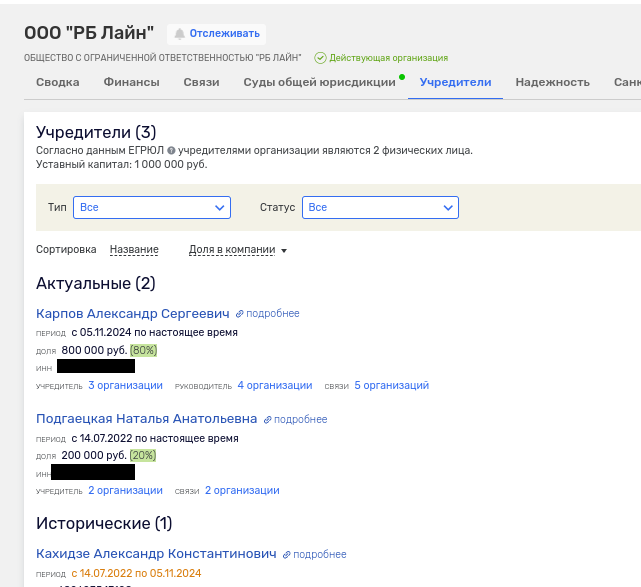The image size is (641, 587).
Task: Open Подгаецкая's связи 2 организации link
Action: pos(242,491)
